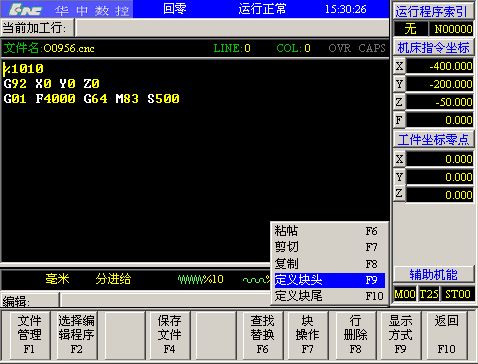This screenshot has height=364, width=478.
Task: Click the %1010 program header line
Action: pyautogui.click(x=23, y=69)
